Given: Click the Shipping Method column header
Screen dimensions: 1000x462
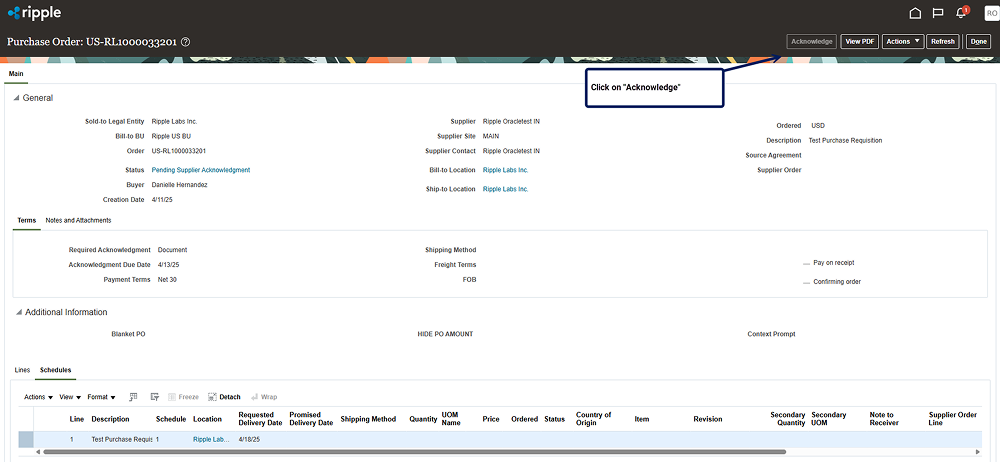Looking at the screenshot, I should tap(369, 419).
